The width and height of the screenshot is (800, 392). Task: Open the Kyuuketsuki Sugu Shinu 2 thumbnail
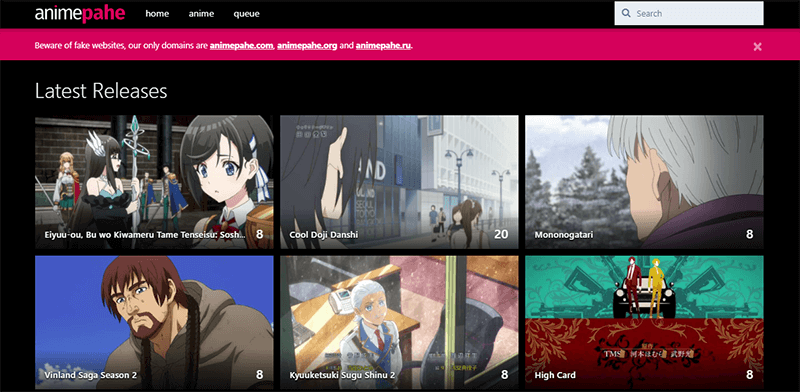pyautogui.click(x=399, y=323)
